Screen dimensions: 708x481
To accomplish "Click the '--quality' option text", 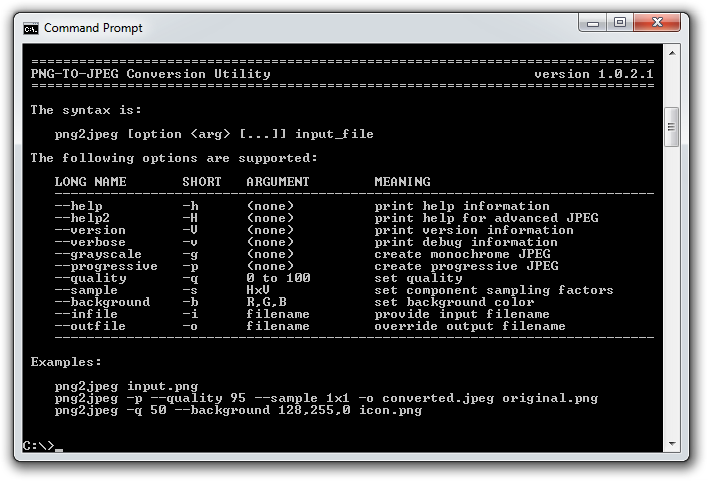I will click(x=90, y=278).
